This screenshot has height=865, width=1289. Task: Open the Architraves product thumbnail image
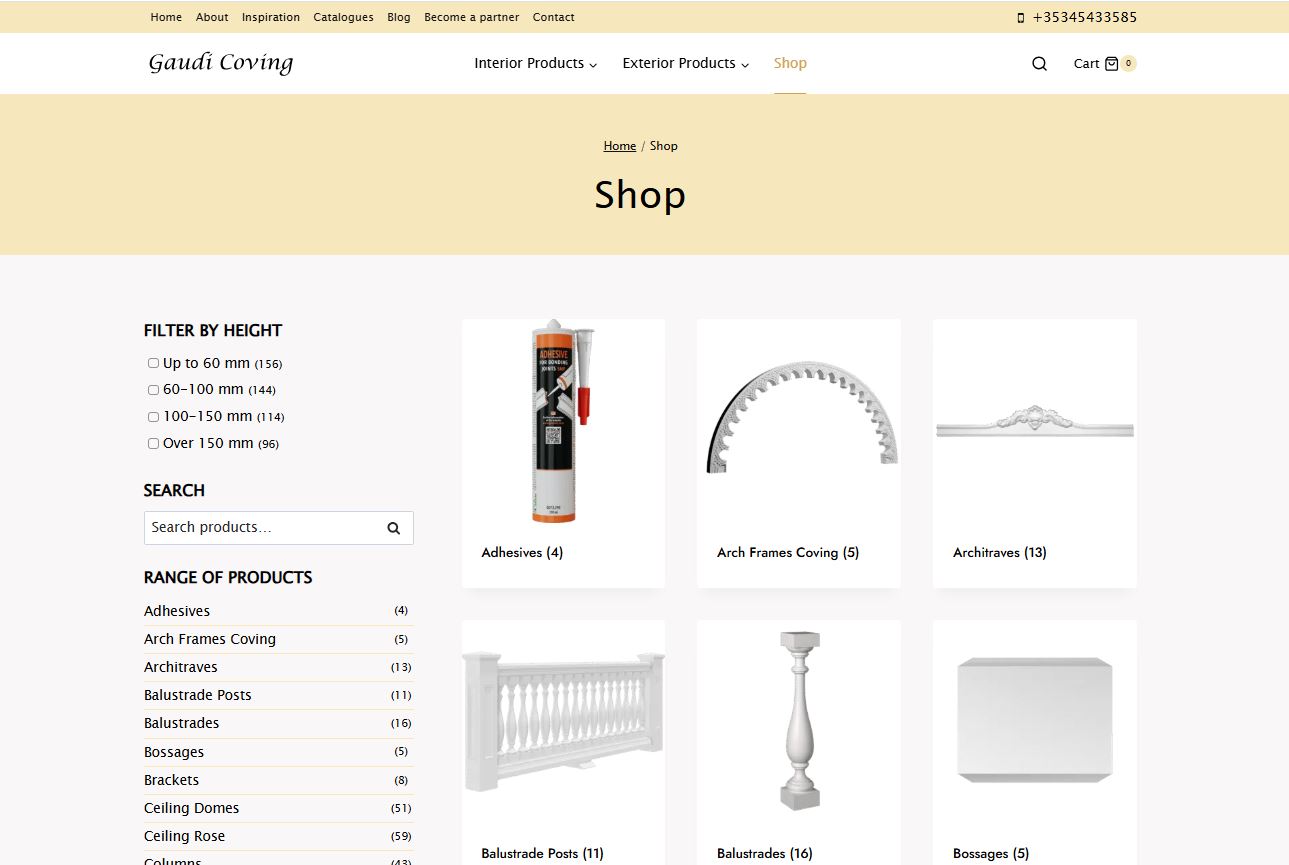coord(1035,421)
